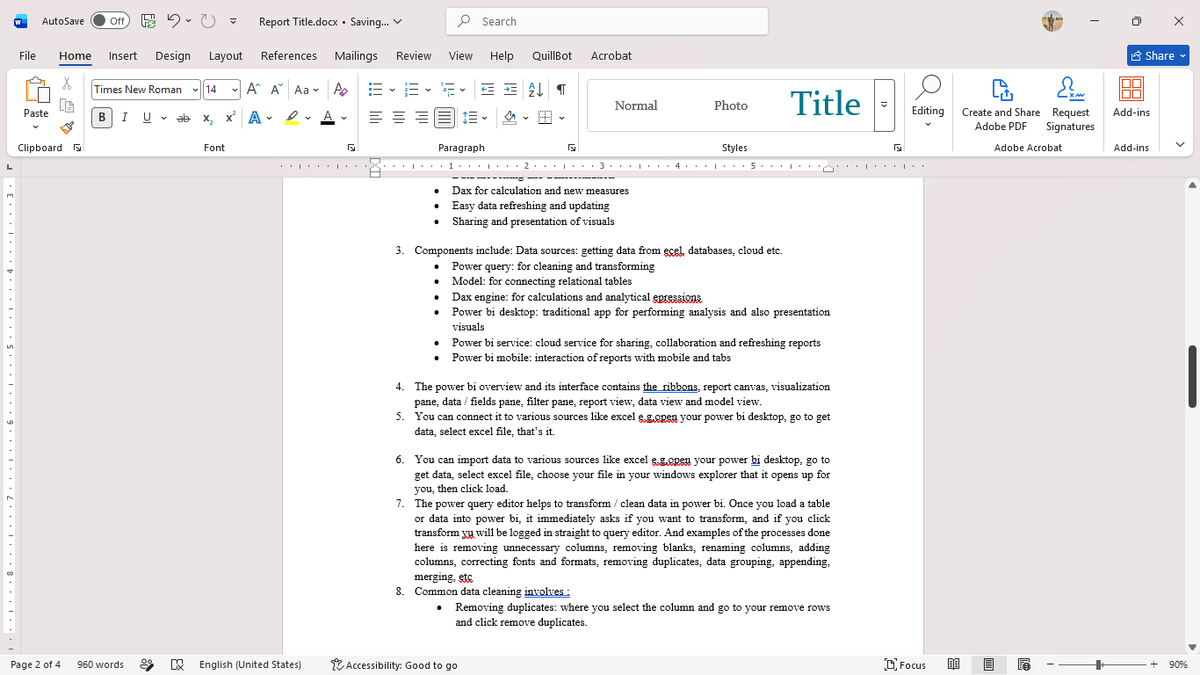Undo the last action
The width and height of the screenshot is (1200, 675).
coord(172,21)
